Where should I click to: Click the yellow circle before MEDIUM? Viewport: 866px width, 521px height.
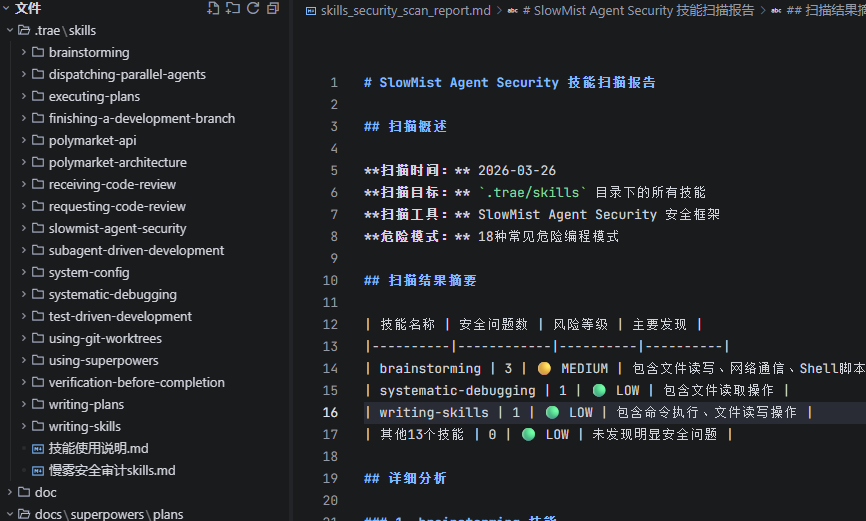544,369
